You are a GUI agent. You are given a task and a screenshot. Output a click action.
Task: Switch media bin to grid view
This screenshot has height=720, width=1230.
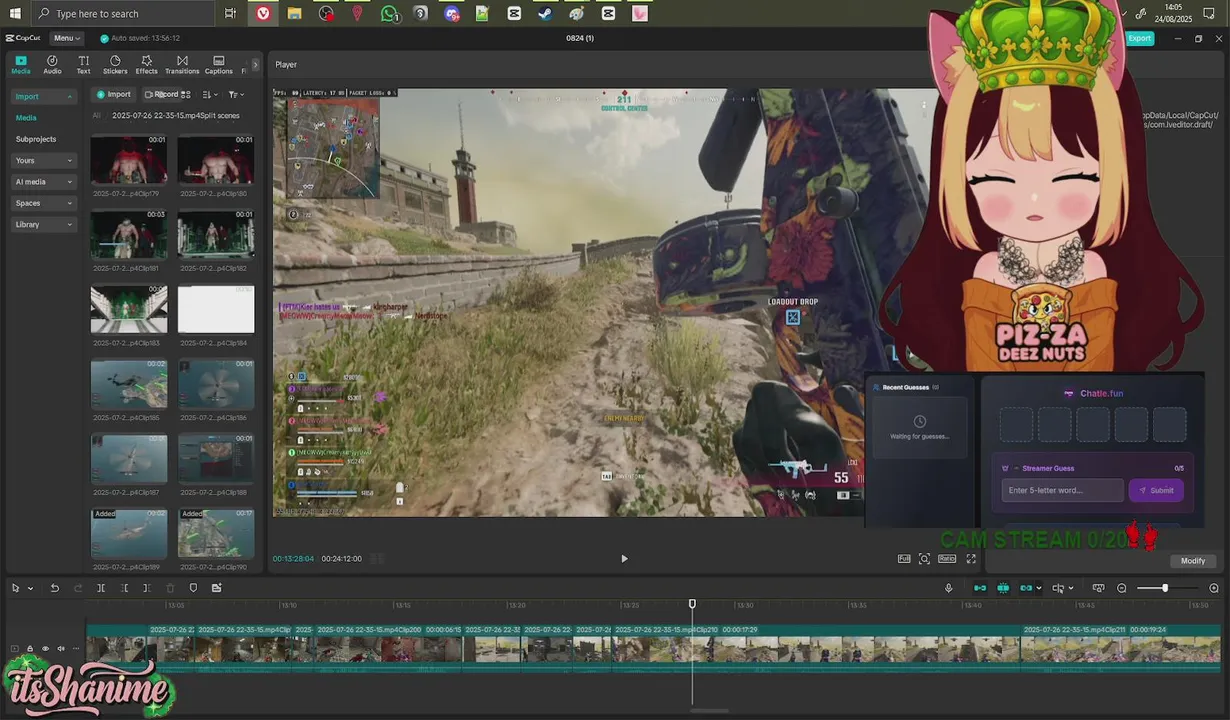(186, 94)
